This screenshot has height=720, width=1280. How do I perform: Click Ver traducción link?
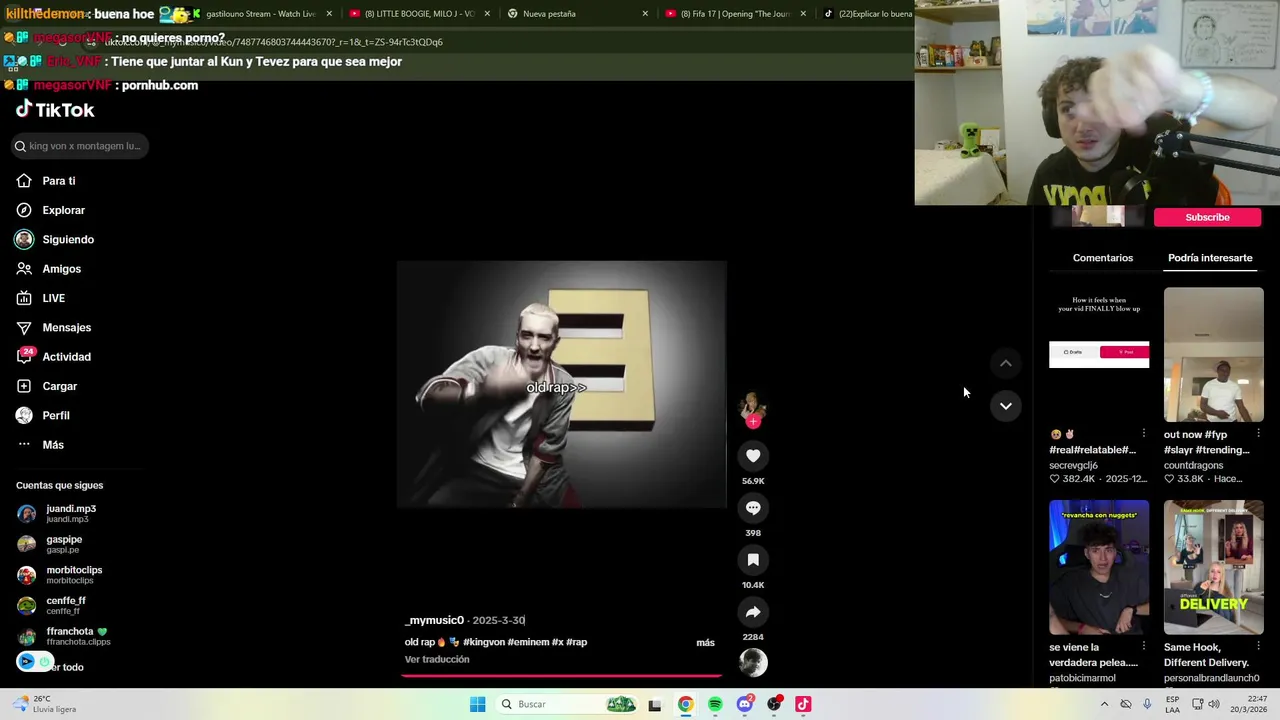pyautogui.click(x=437, y=660)
